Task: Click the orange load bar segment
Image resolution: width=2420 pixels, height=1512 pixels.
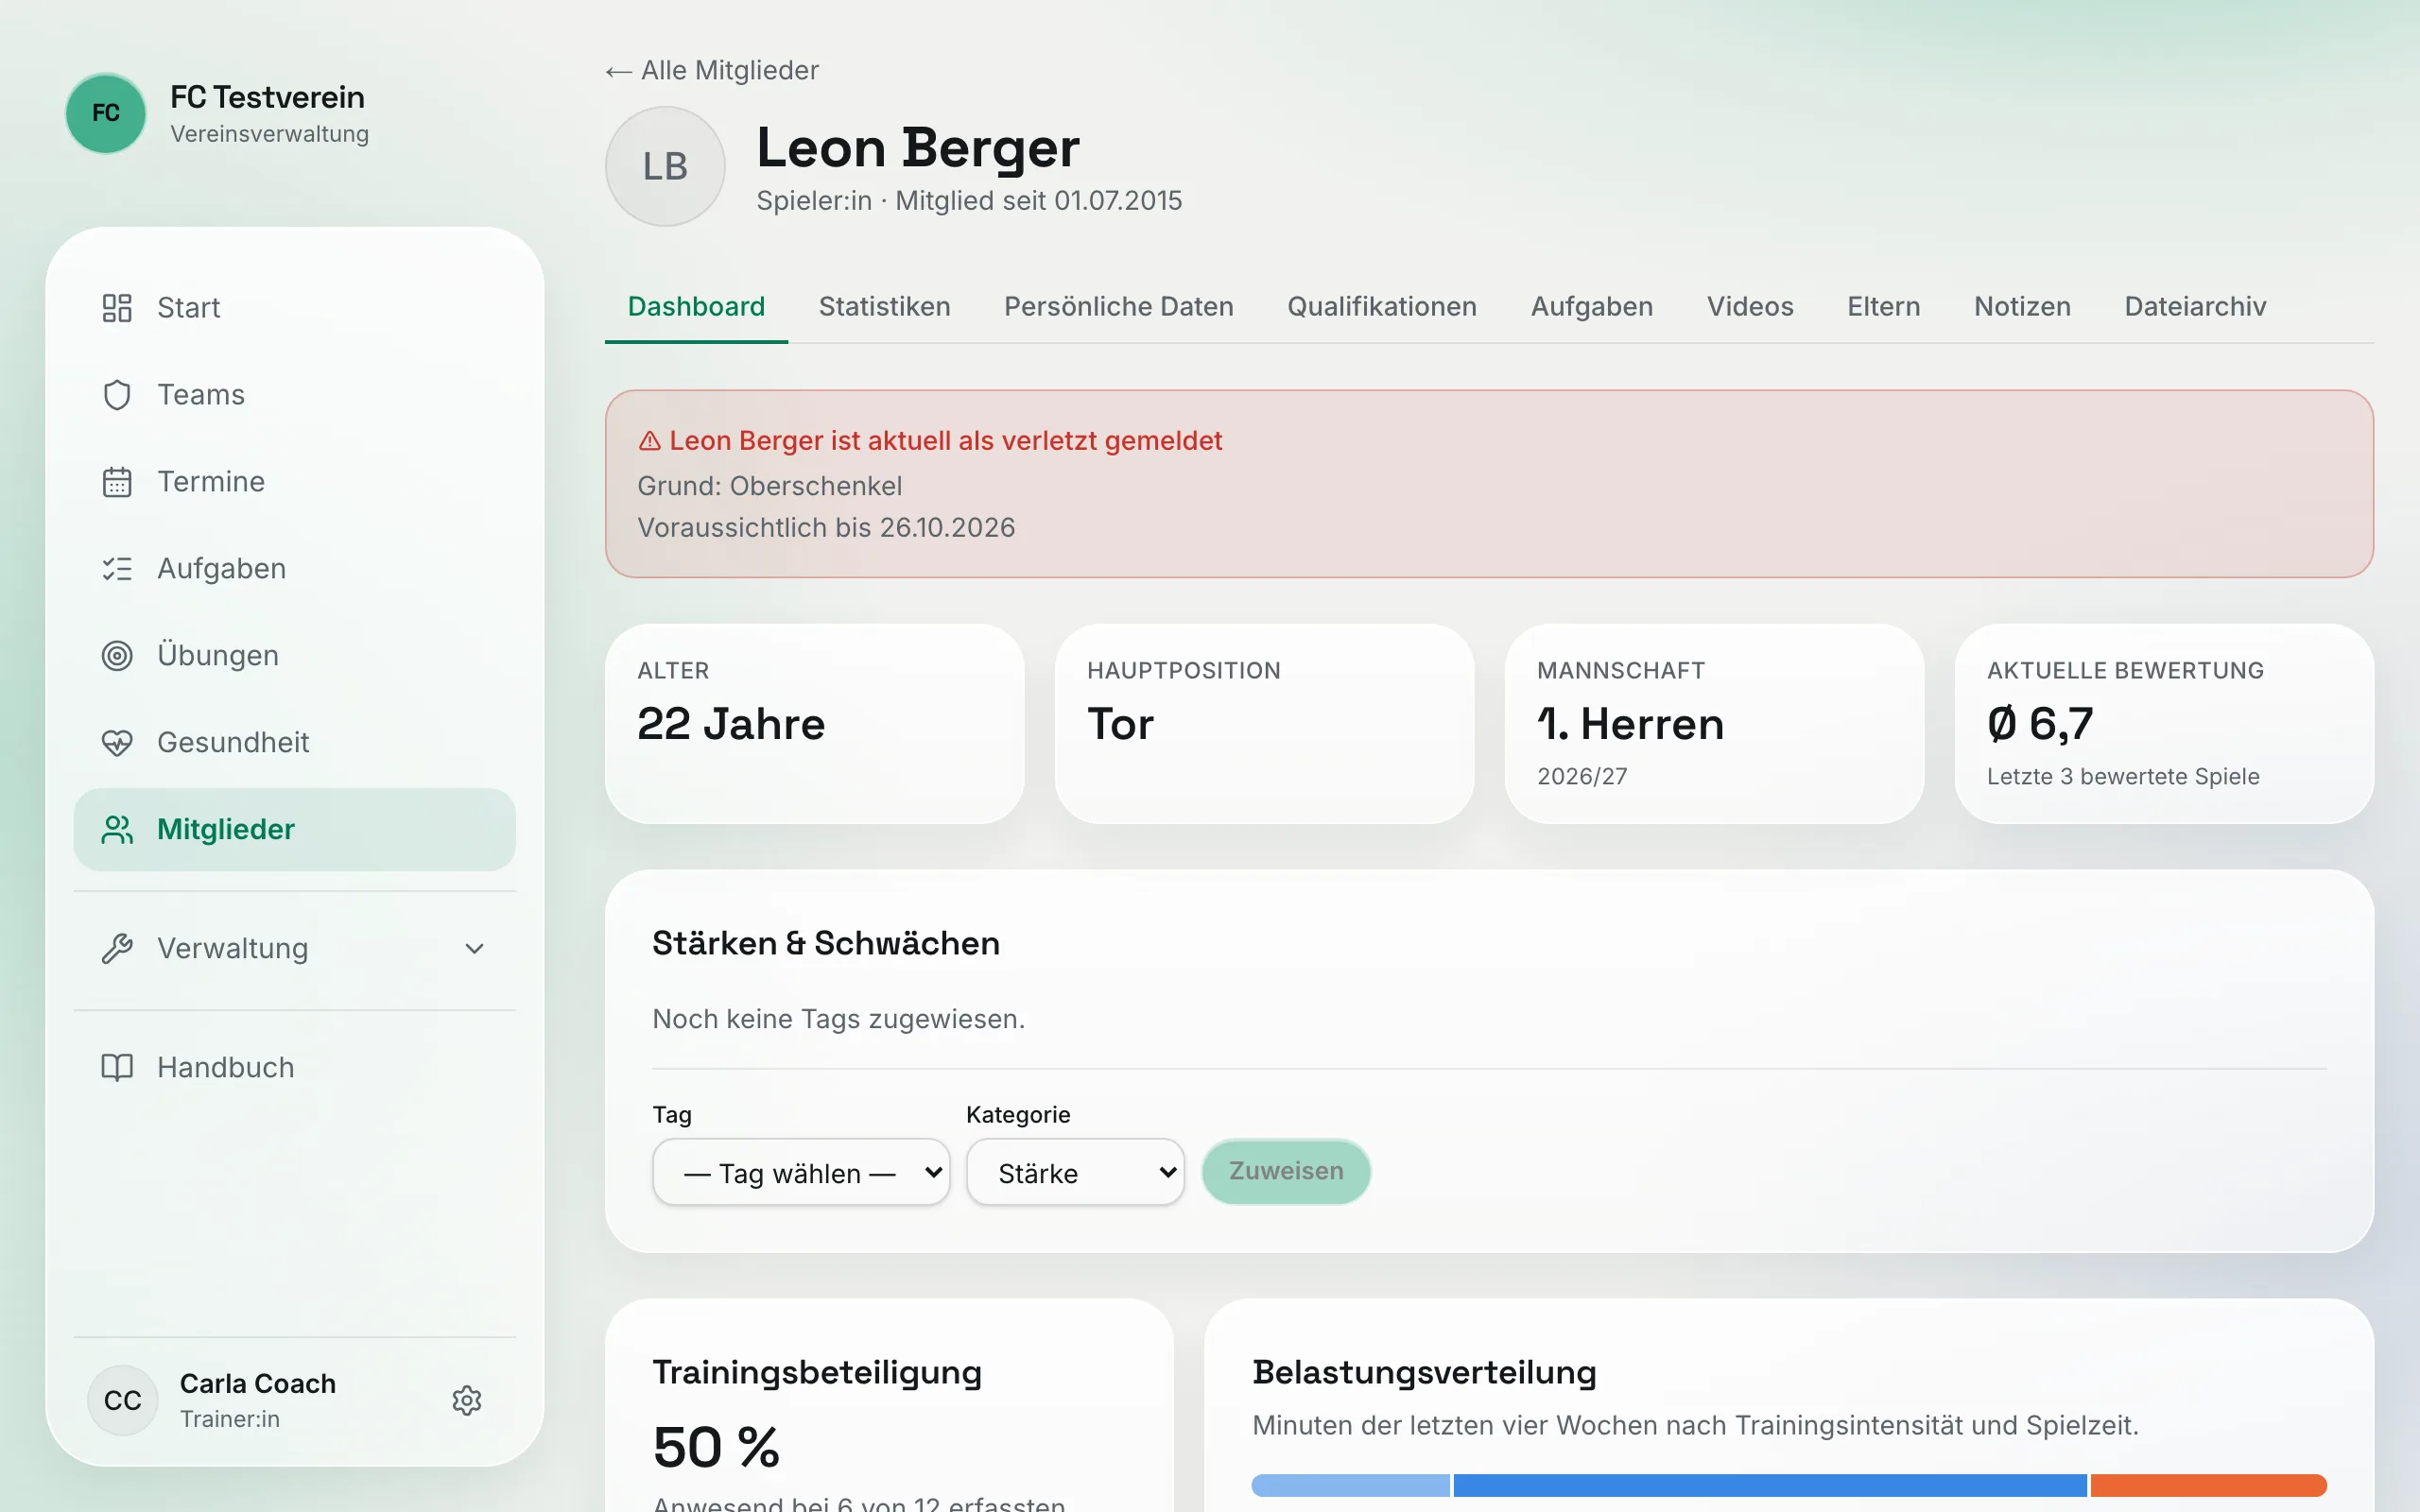Action: click(x=2208, y=1485)
